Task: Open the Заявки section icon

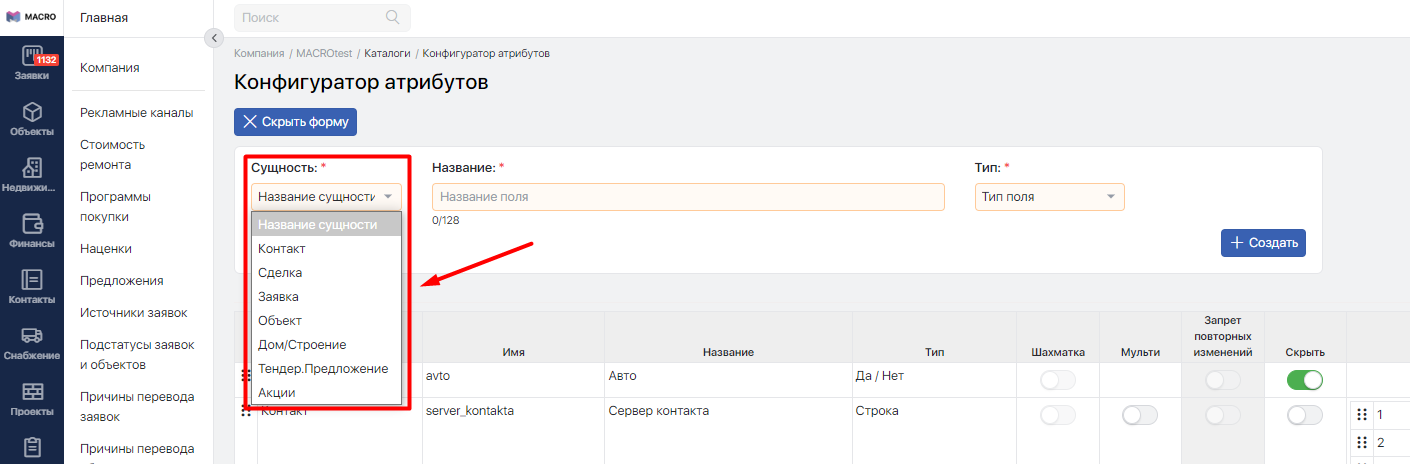Action: click(31, 58)
